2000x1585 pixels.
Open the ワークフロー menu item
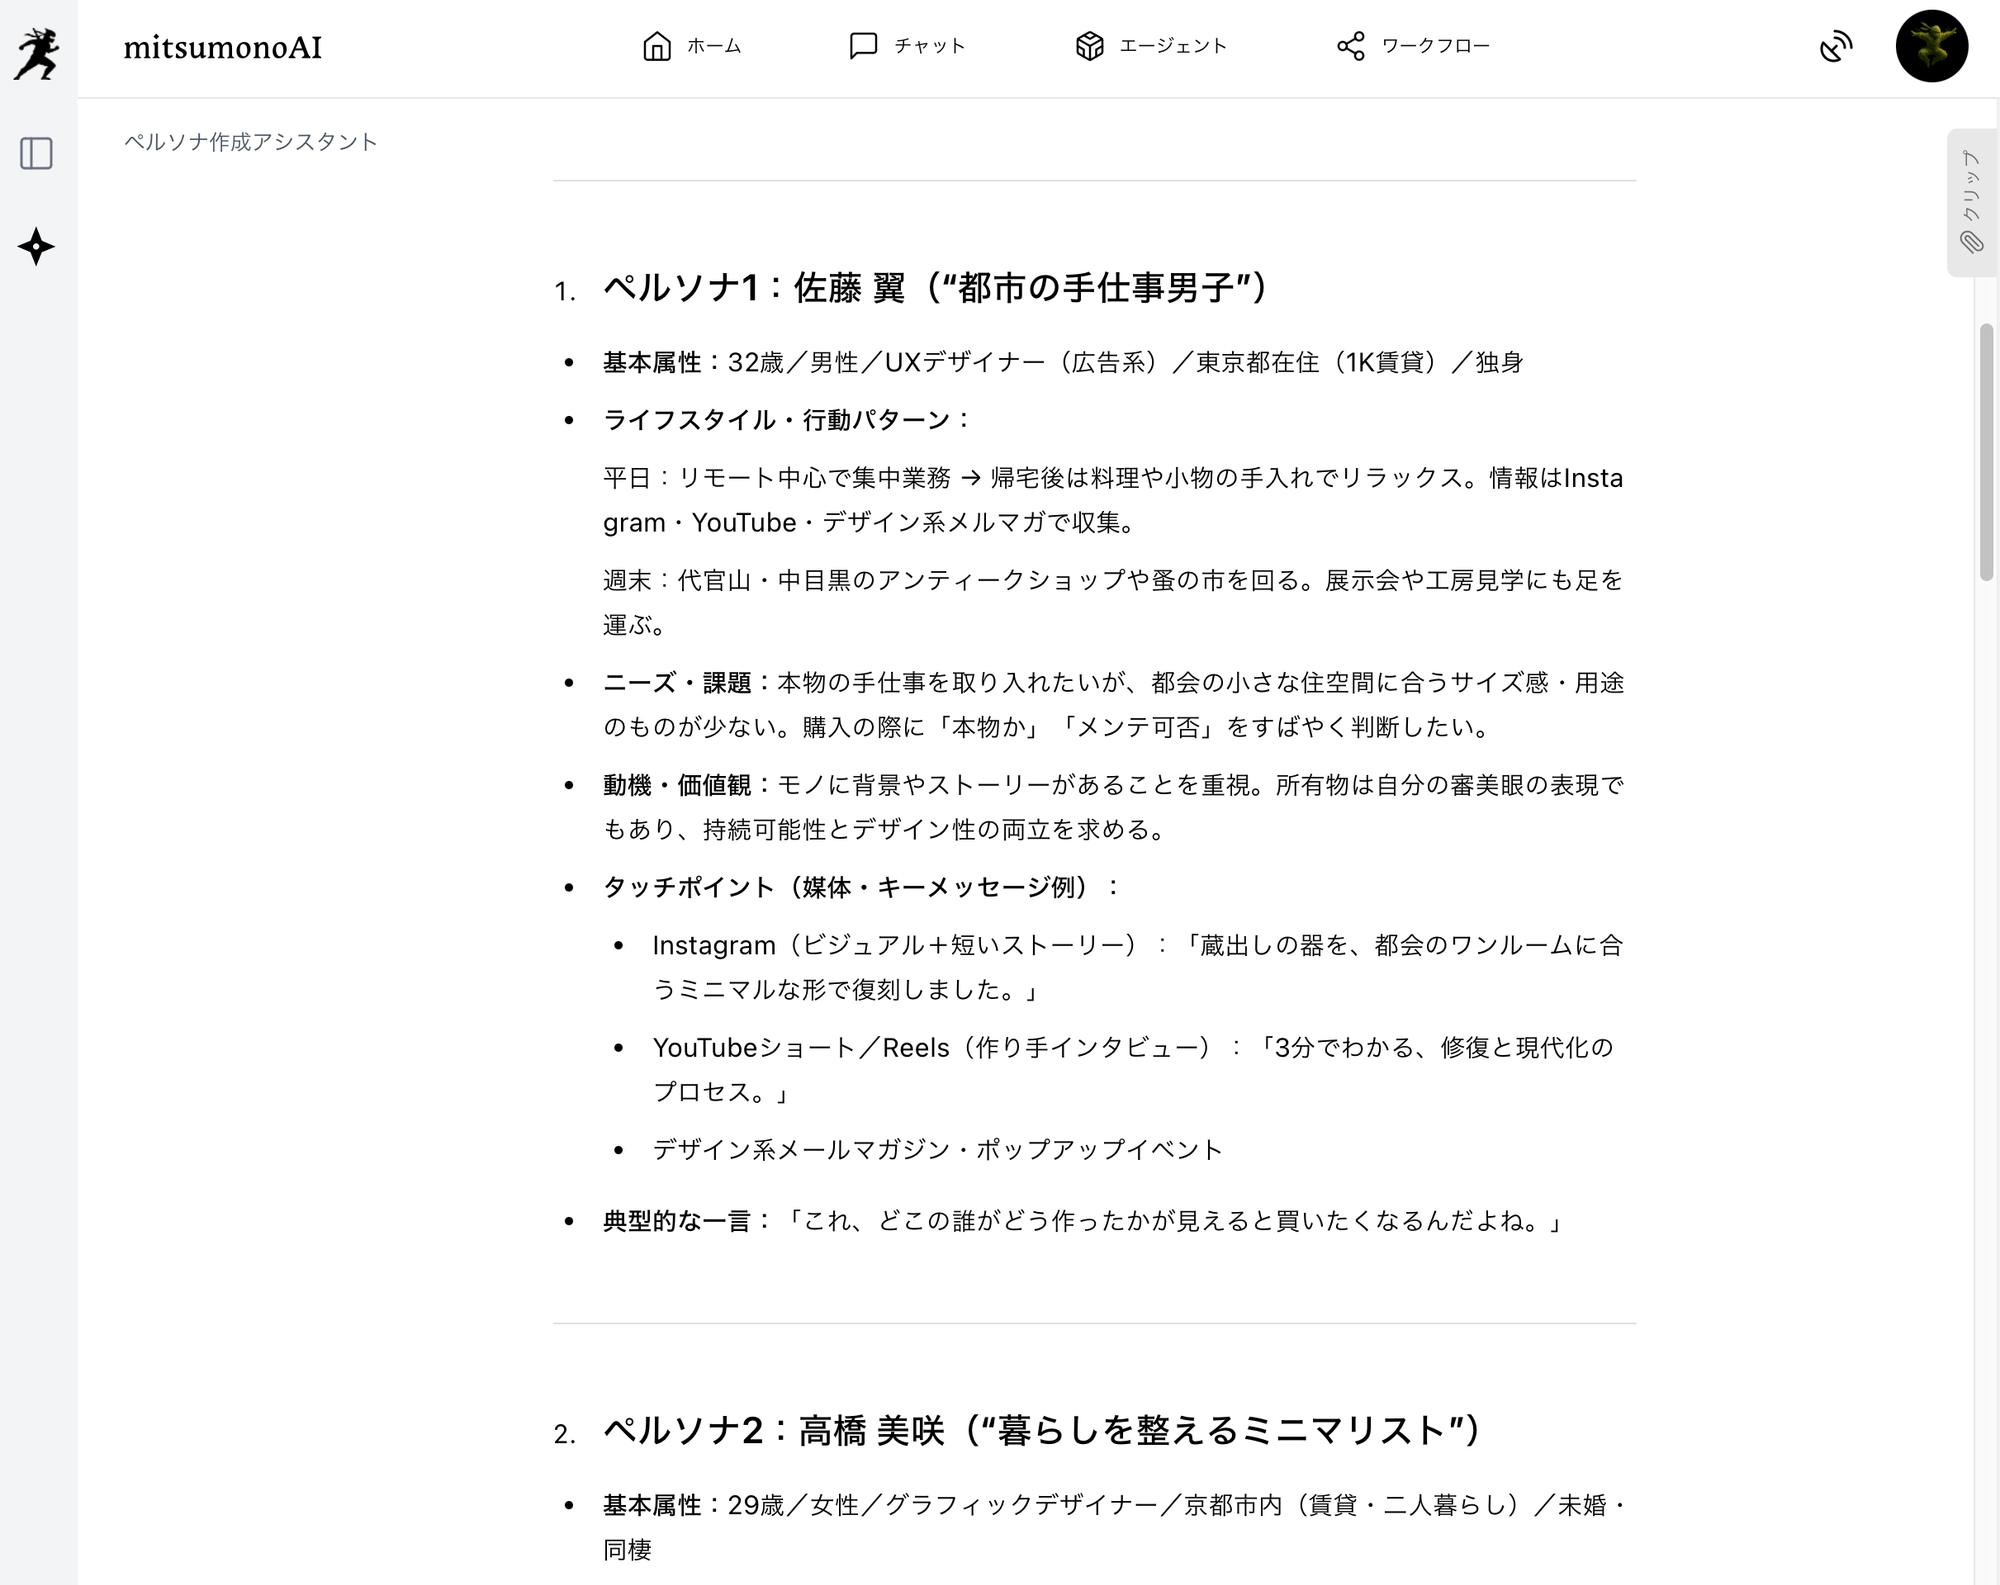pos(1435,46)
